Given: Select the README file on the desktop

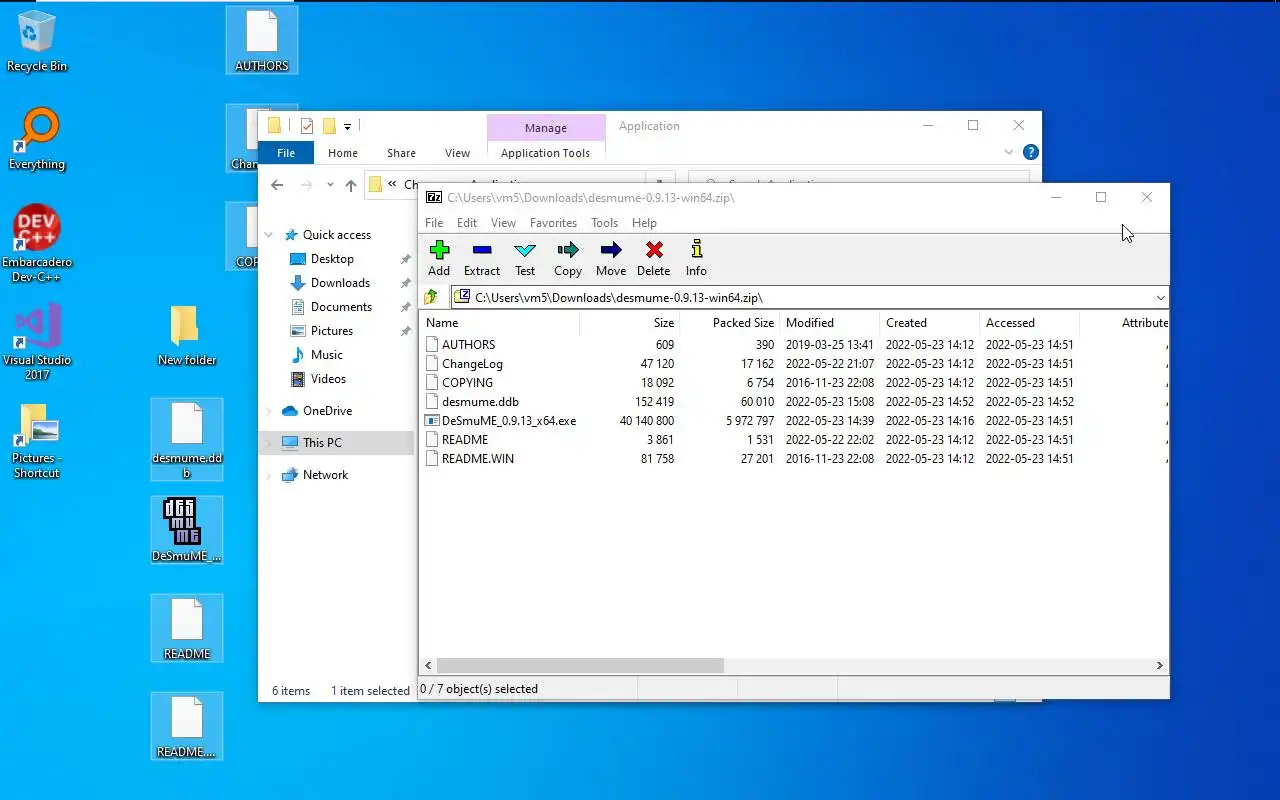Looking at the screenshot, I should [187, 628].
